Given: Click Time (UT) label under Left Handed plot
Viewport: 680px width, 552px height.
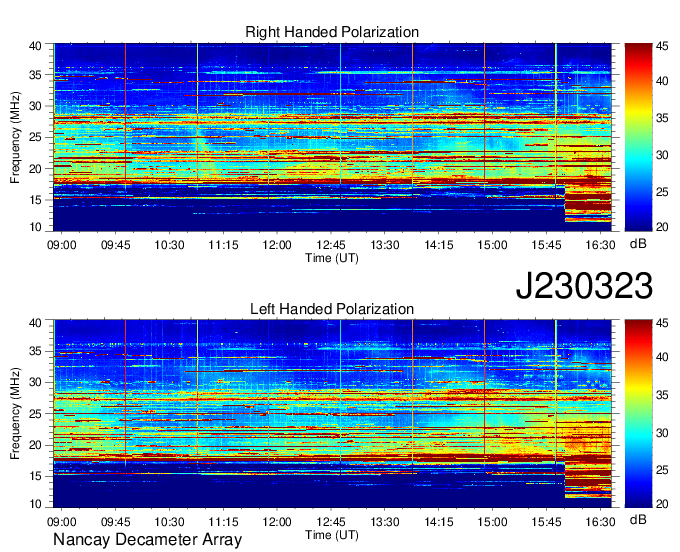Looking at the screenshot, I should click(x=332, y=535).
